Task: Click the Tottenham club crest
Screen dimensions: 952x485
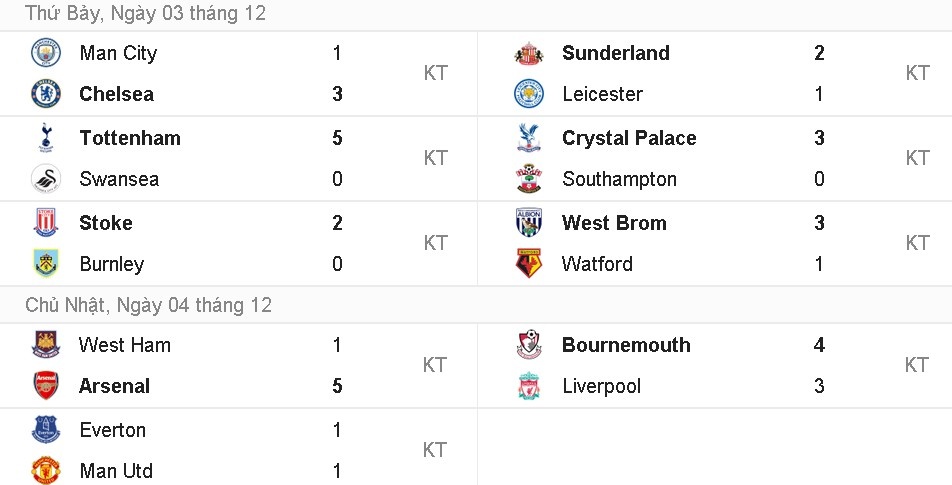Action: tap(46, 138)
